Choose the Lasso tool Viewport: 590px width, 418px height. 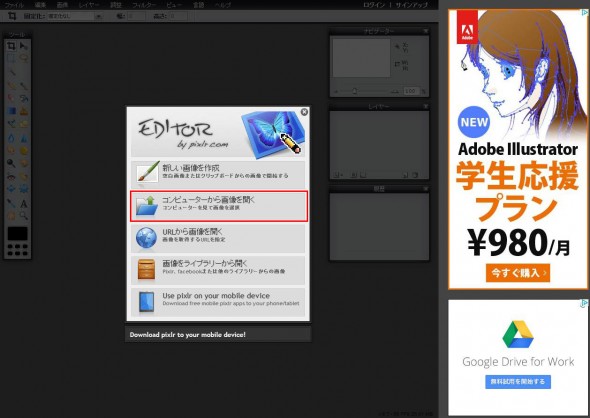click(23, 58)
